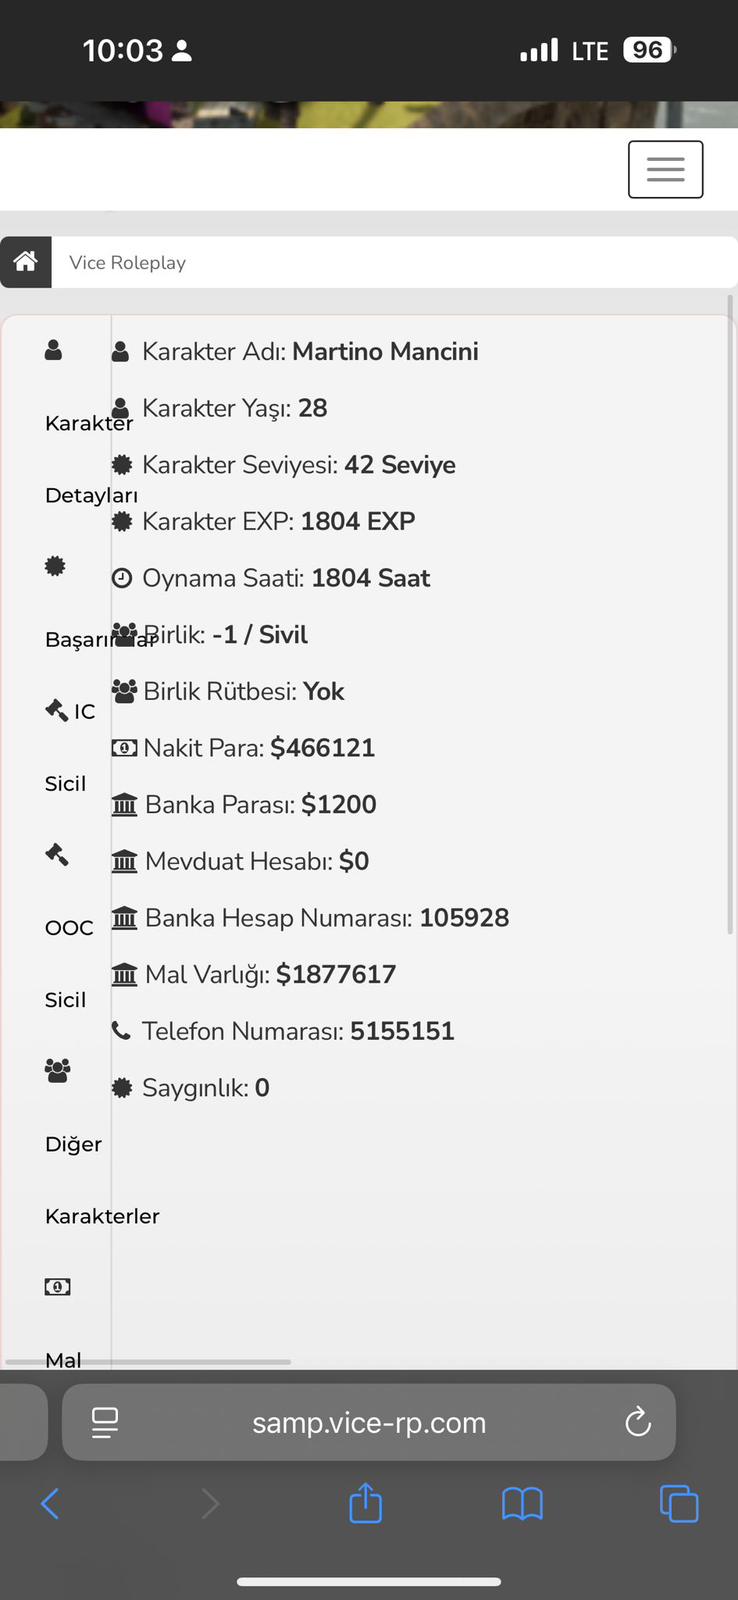Screen dimensions: 738x1600
Task: Open the OOC Sicil gavel tab
Action: [57, 854]
